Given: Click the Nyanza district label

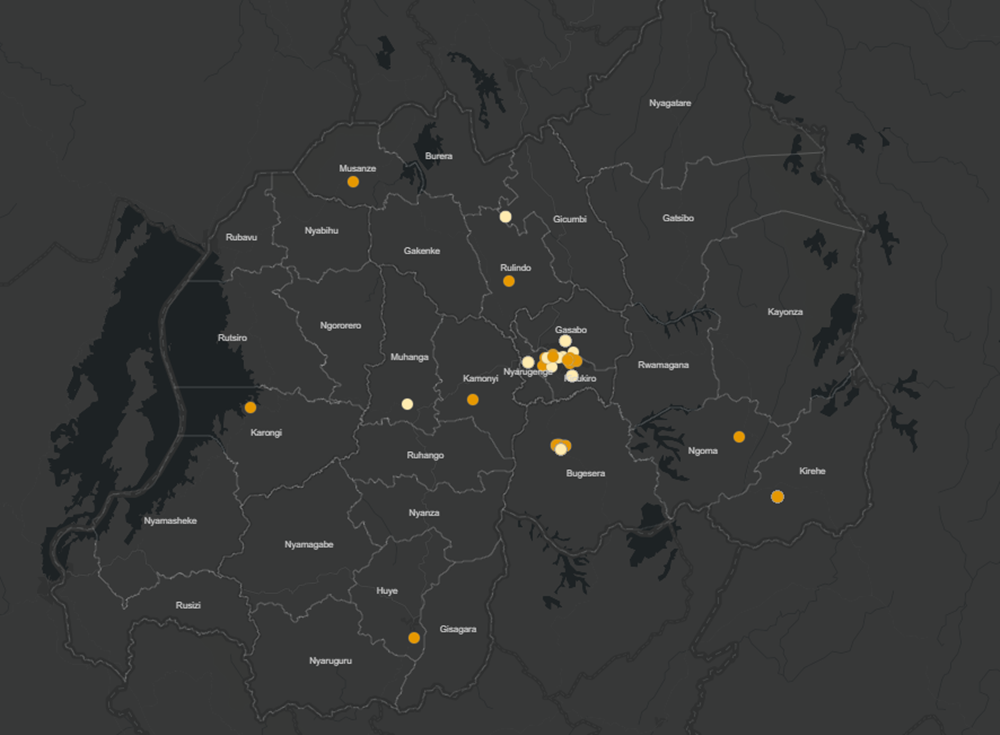Looking at the screenshot, I should [424, 513].
